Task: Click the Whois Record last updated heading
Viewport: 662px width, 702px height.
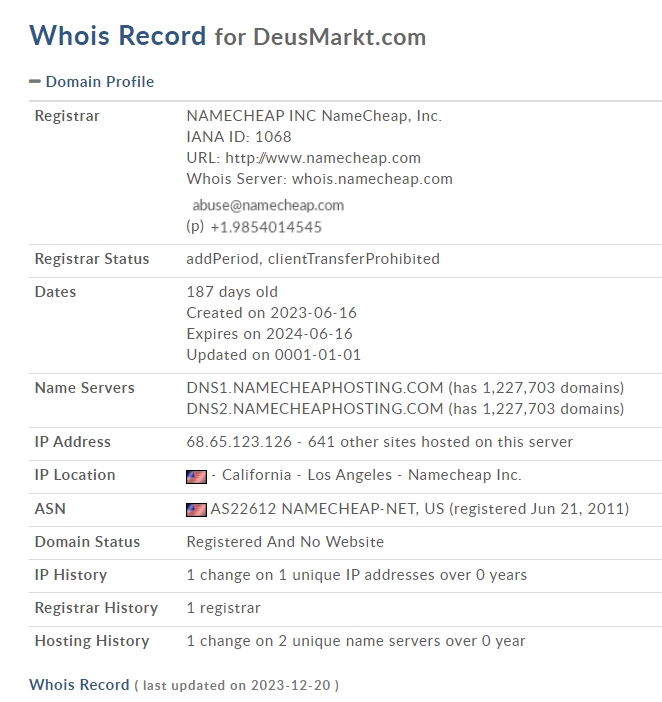Action: [184, 685]
